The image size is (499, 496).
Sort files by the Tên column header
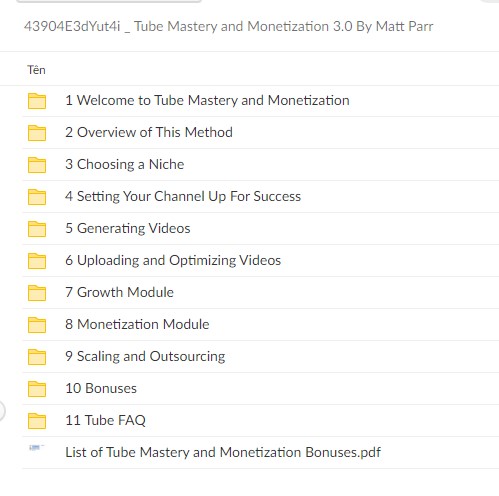tap(36, 70)
